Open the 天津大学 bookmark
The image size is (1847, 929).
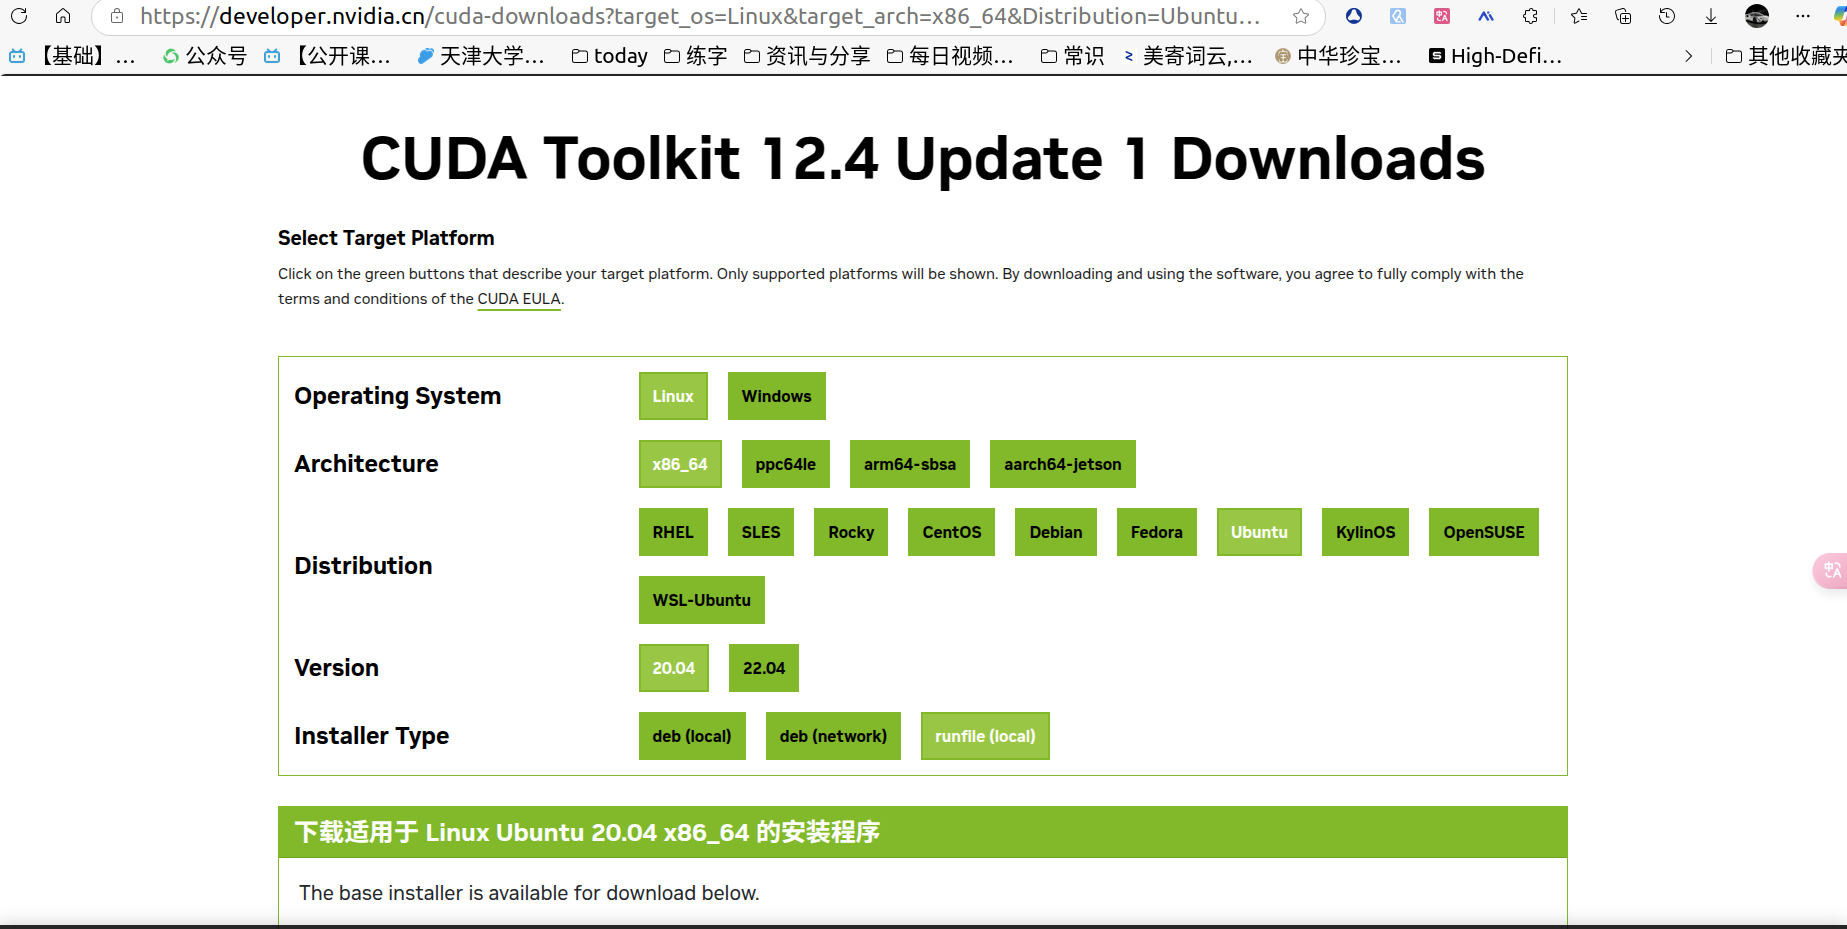481,56
